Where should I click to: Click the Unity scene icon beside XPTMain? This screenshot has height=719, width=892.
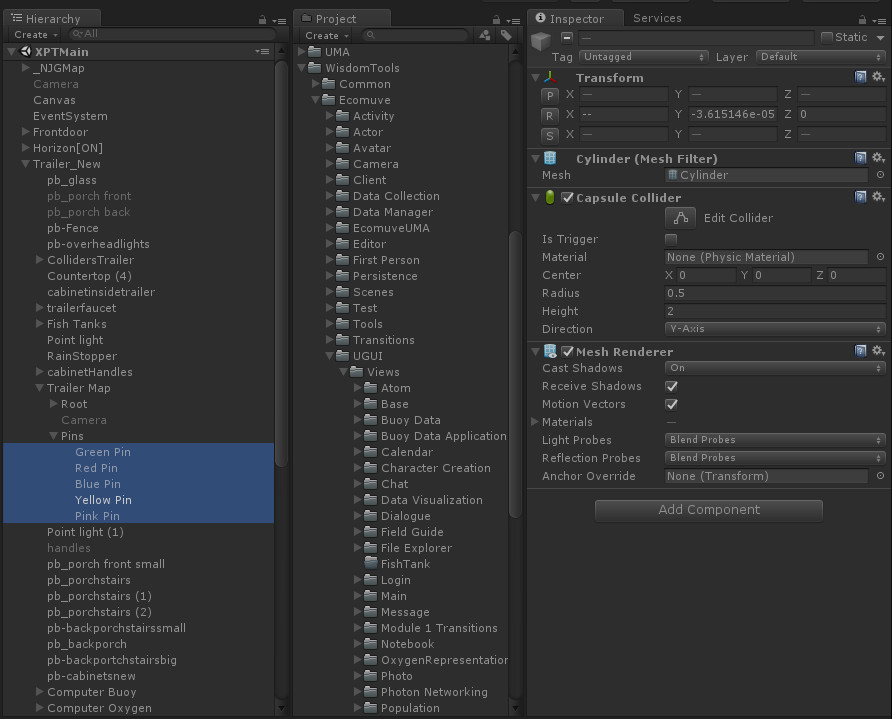(x=26, y=52)
